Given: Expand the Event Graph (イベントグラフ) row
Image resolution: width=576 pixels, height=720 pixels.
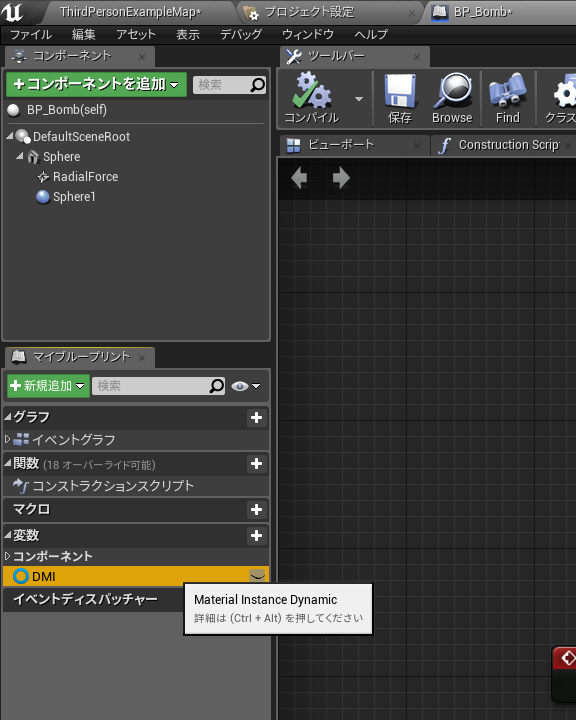Looking at the screenshot, I should tap(8, 439).
